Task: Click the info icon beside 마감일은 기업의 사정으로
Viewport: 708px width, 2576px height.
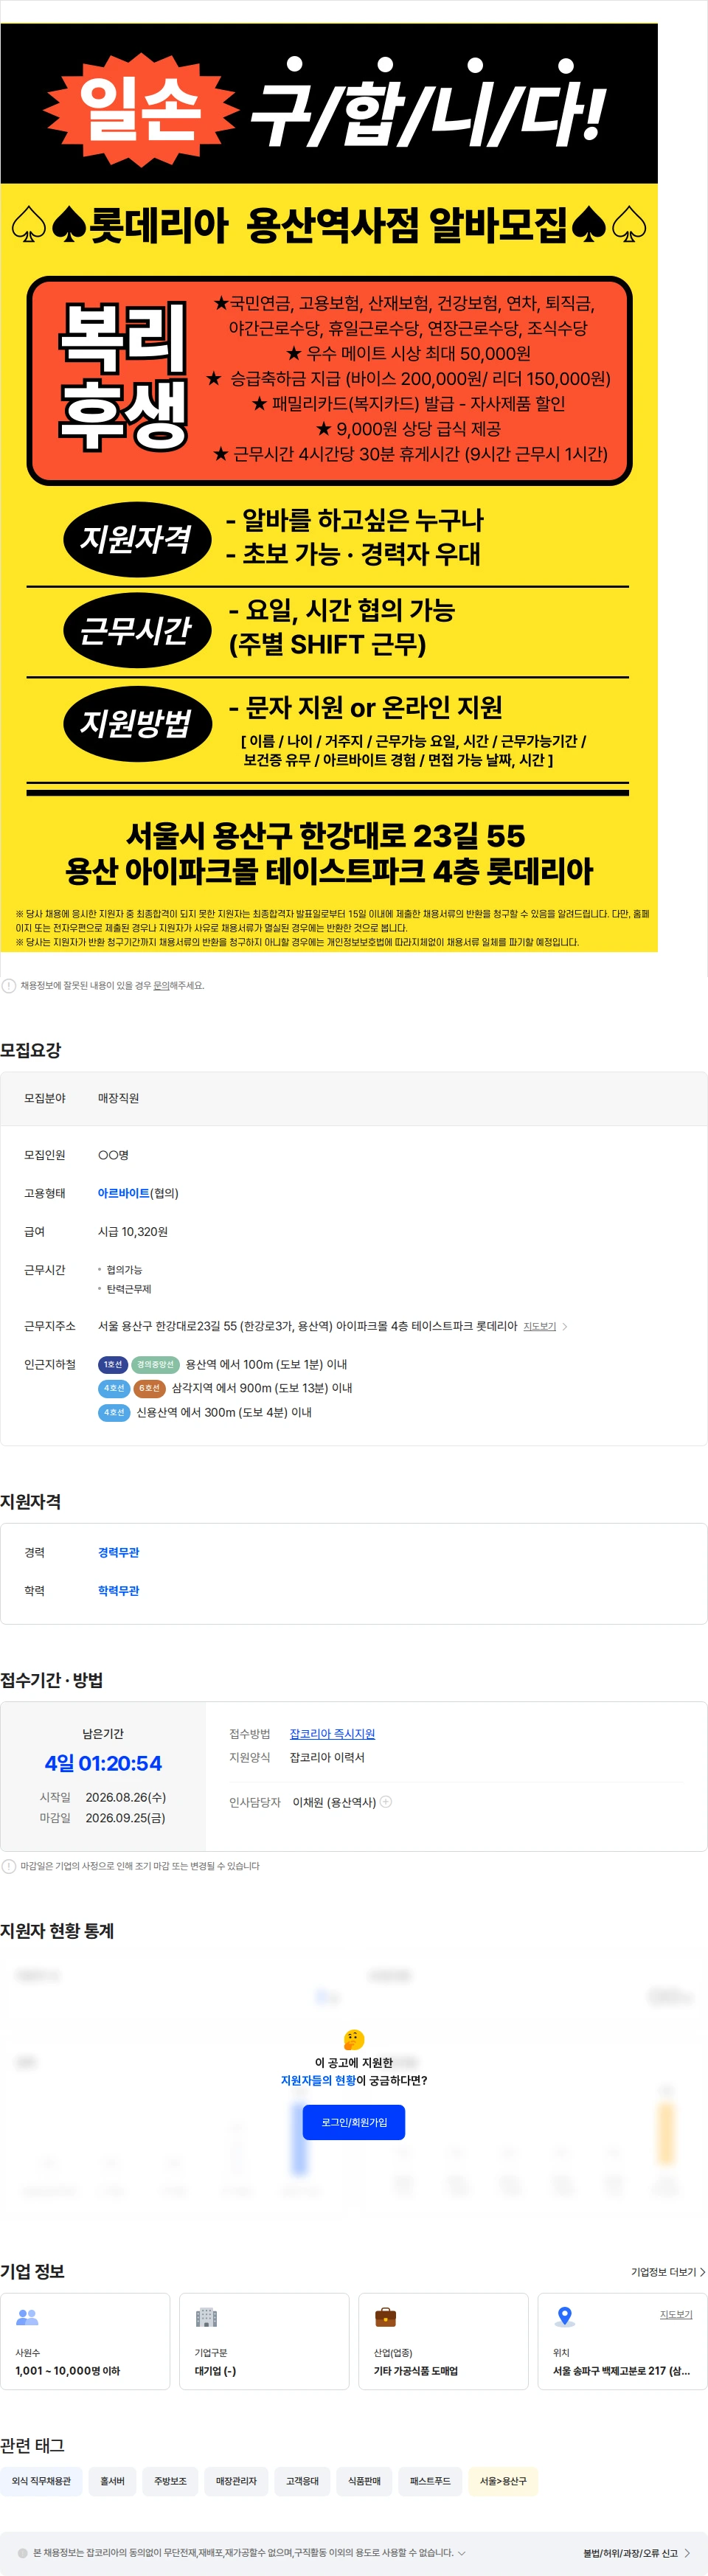Action: (9, 1865)
